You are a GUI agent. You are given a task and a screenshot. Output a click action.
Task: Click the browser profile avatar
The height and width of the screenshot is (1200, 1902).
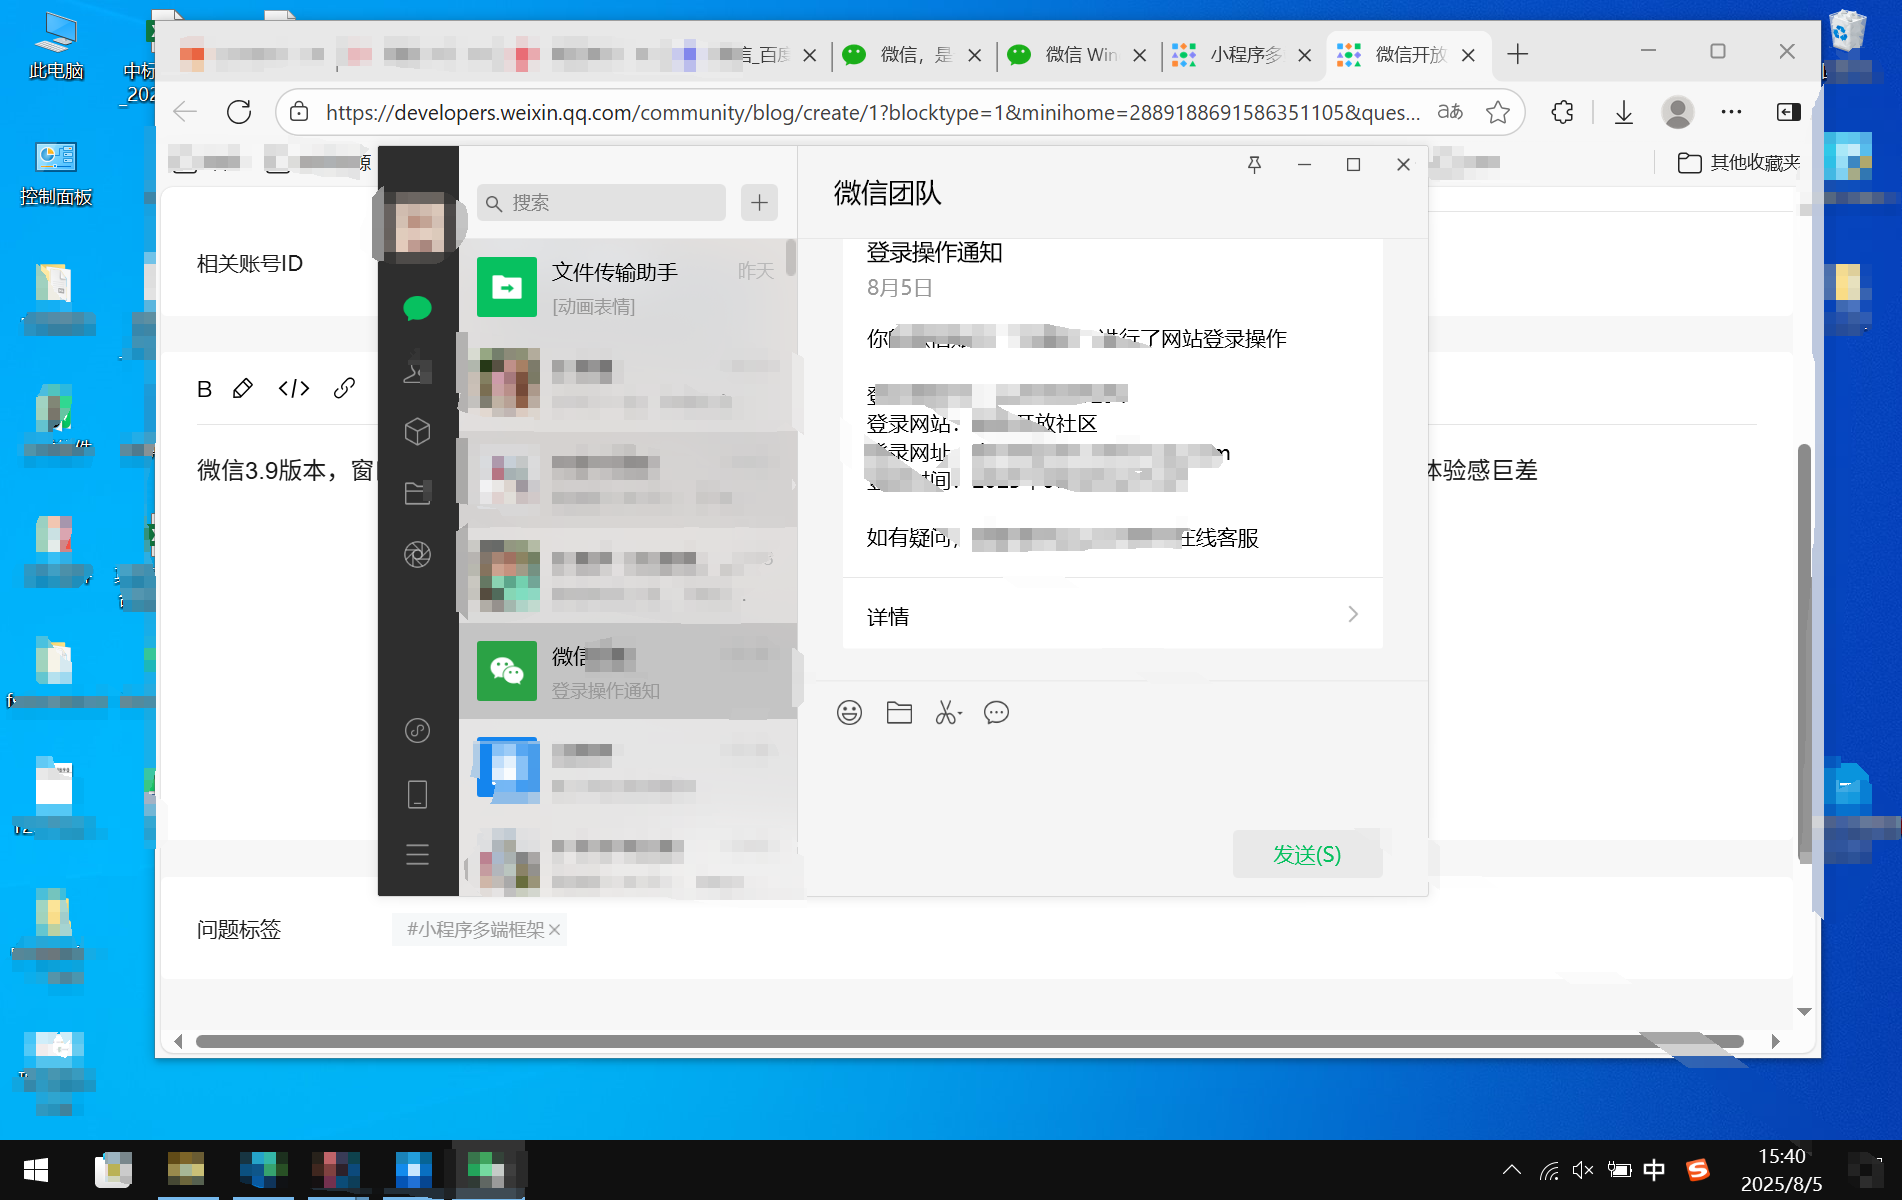pyautogui.click(x=1678, y=112)
